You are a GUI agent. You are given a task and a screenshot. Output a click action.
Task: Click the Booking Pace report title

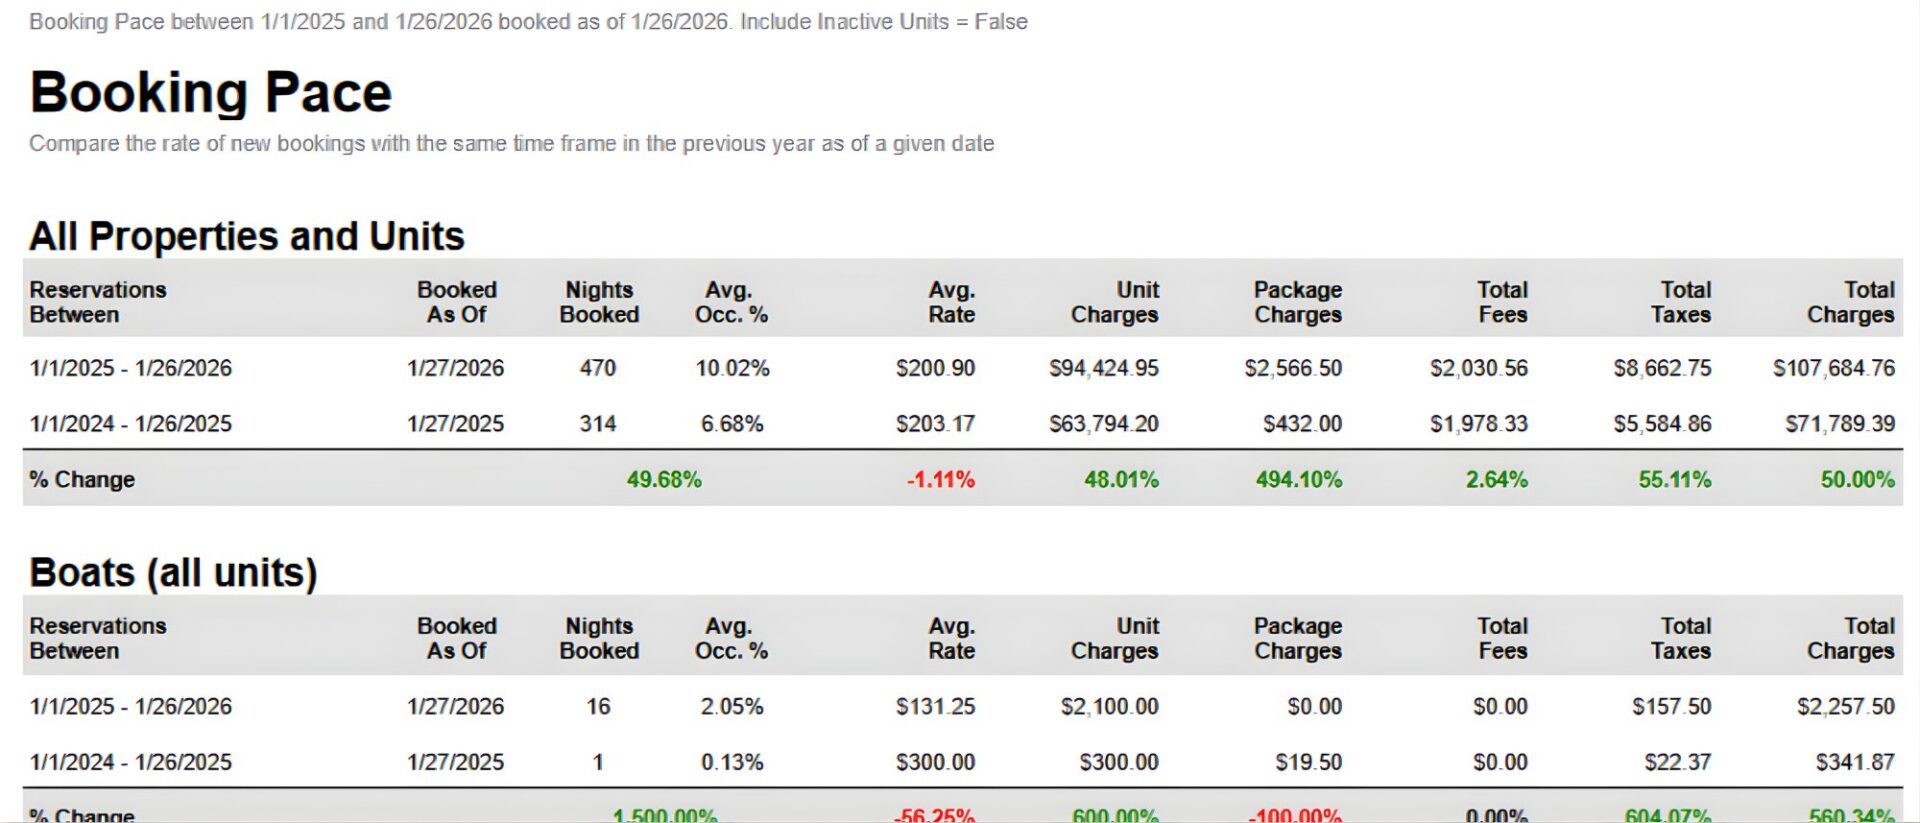click(x=210, y=93)
